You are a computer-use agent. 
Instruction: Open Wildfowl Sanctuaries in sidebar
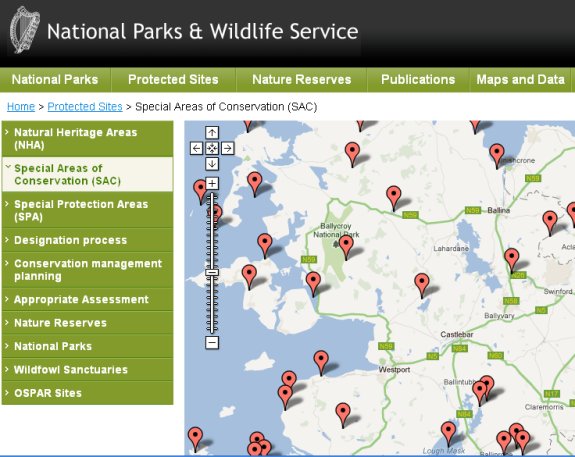[87, 370]
